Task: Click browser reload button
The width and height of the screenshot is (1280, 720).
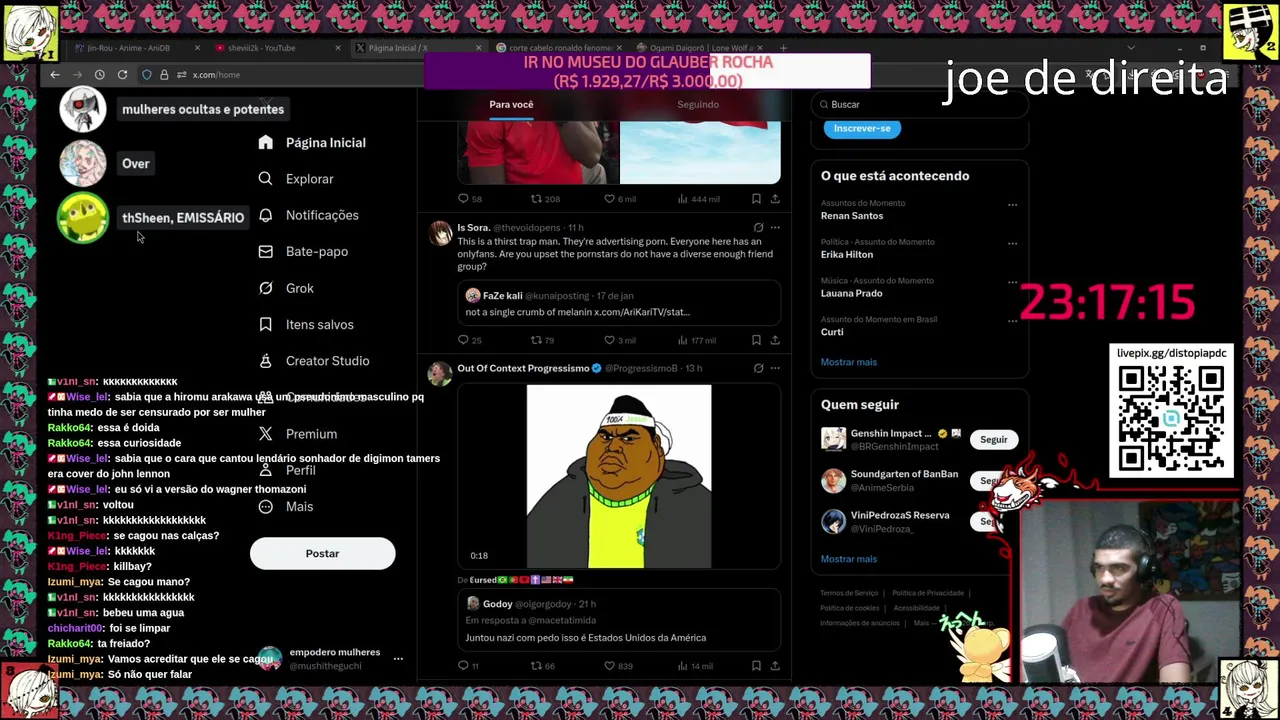Action: [122, 75]
